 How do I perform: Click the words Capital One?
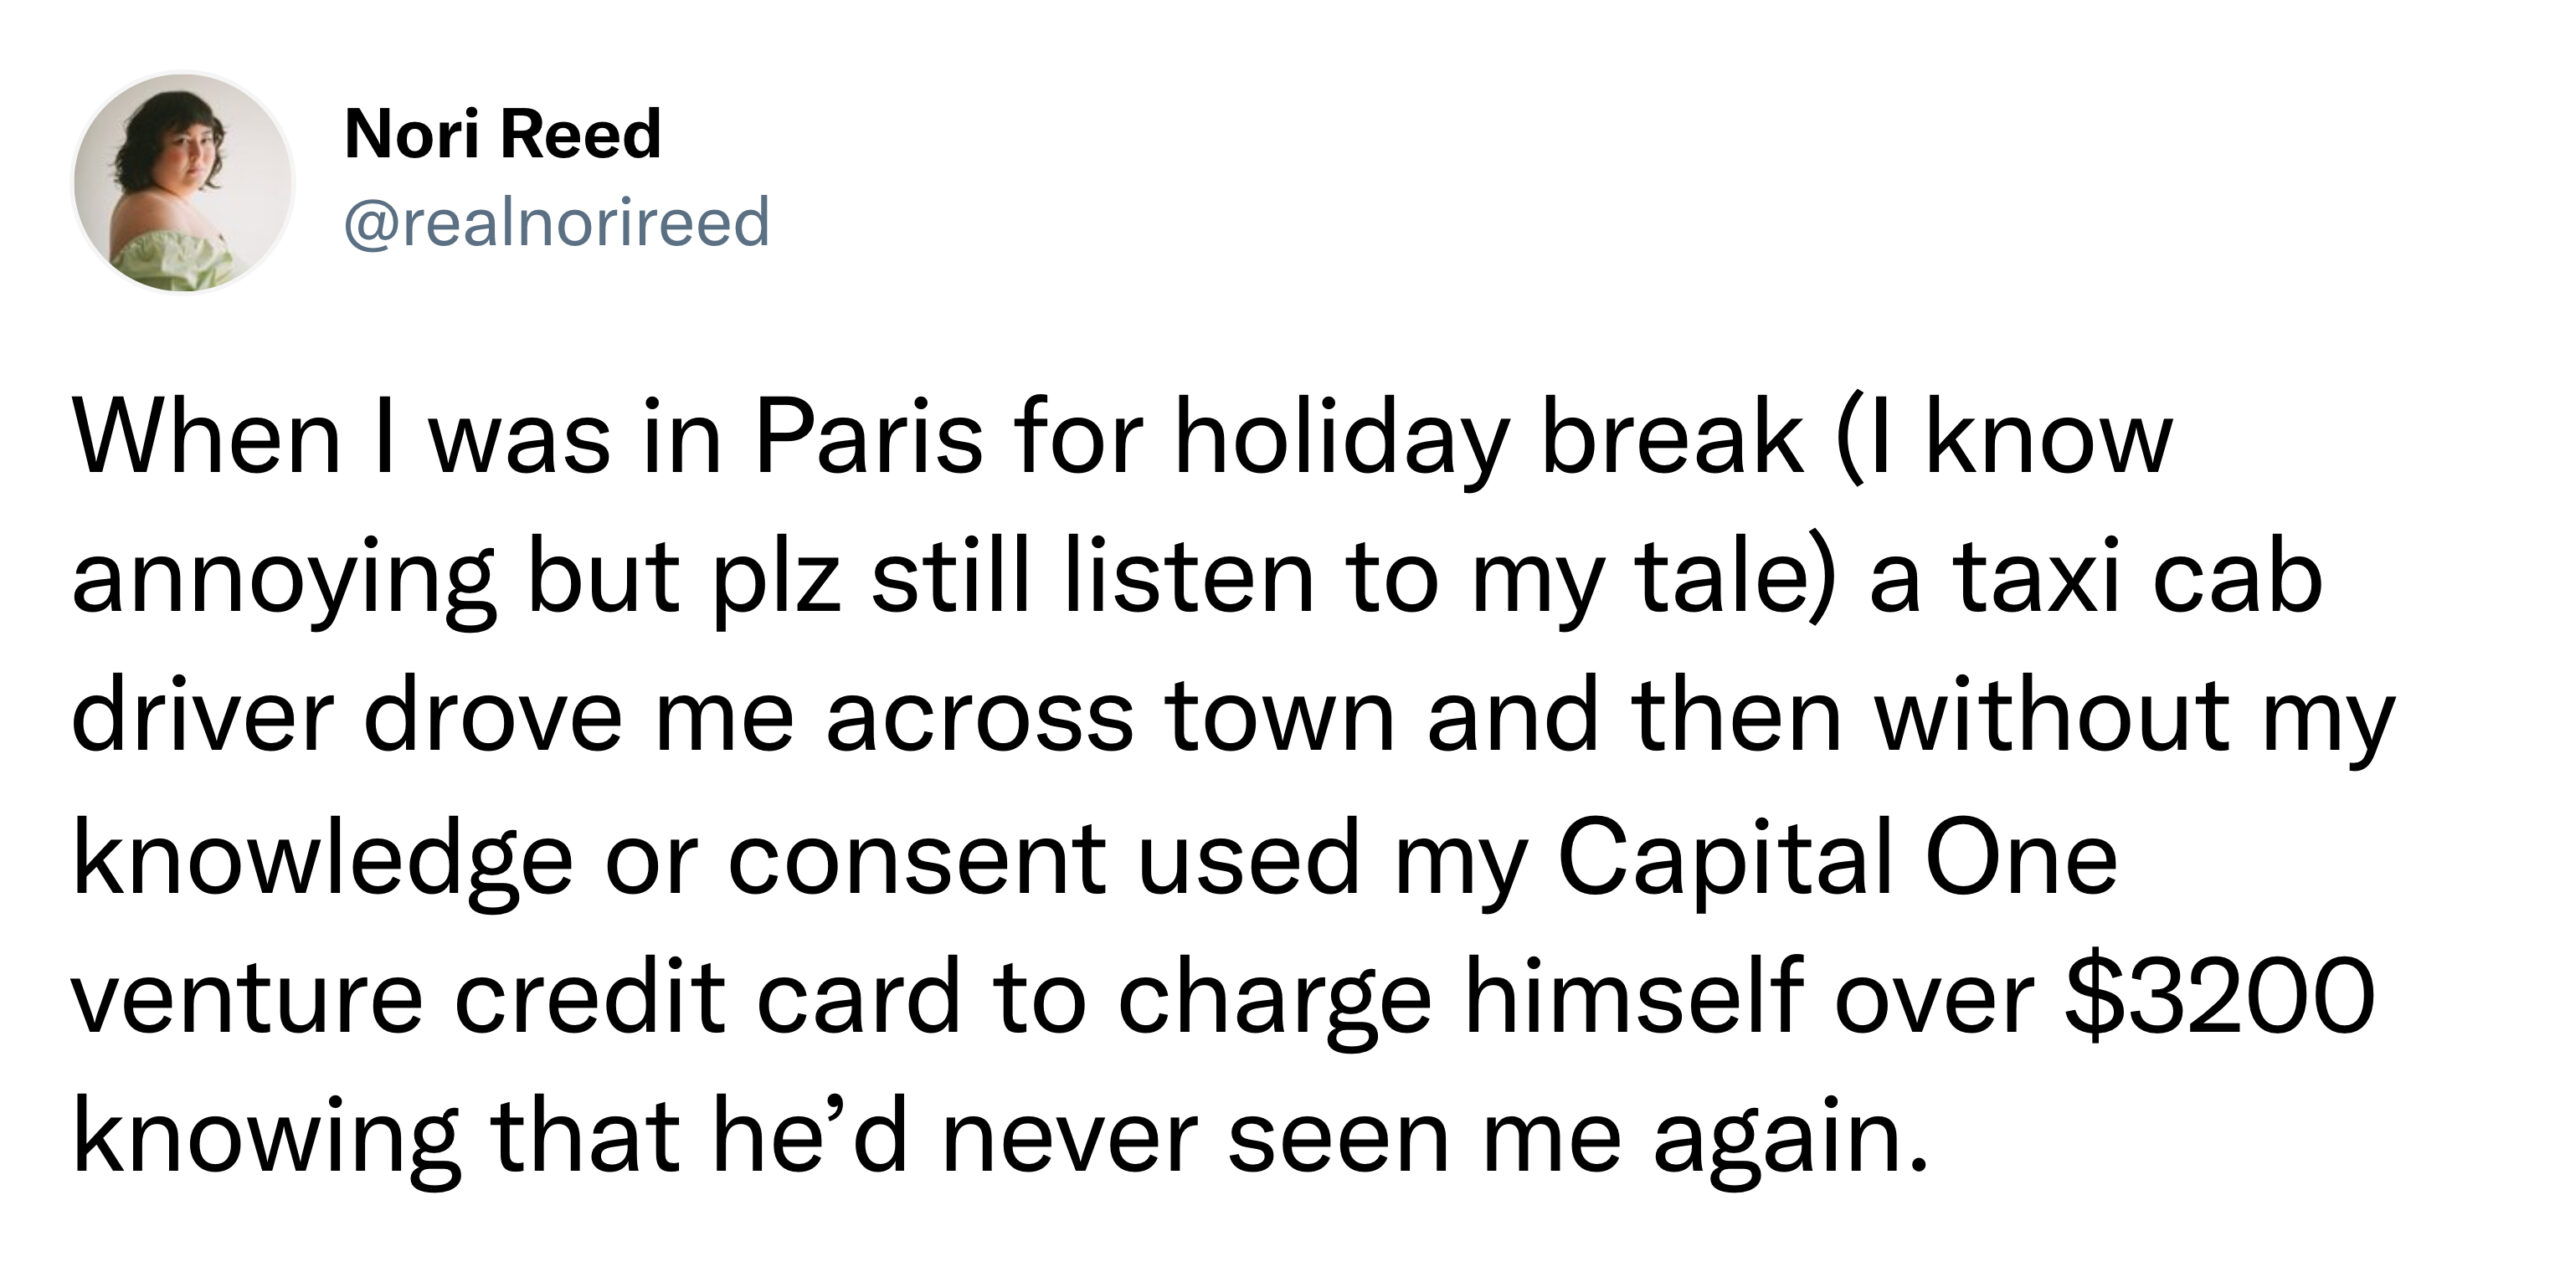[x=1834, y=862]
